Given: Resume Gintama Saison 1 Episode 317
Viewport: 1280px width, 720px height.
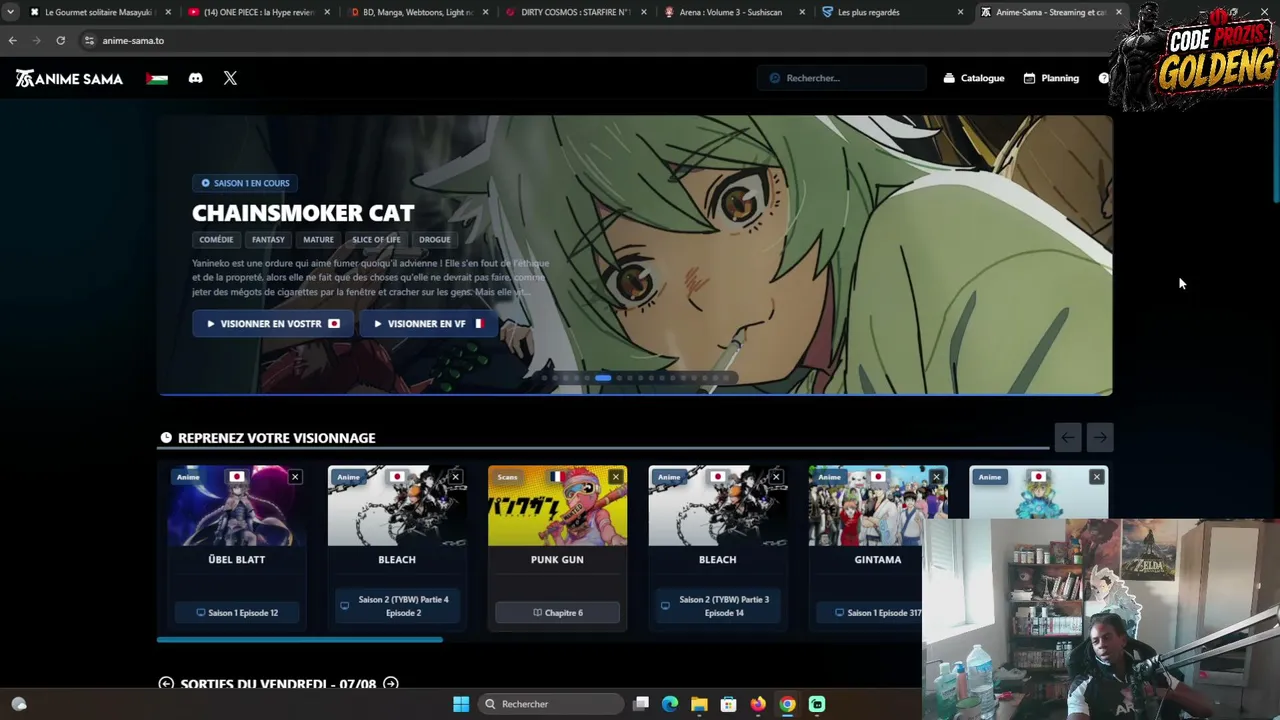Looking at the screenshot, I should 877,612.
